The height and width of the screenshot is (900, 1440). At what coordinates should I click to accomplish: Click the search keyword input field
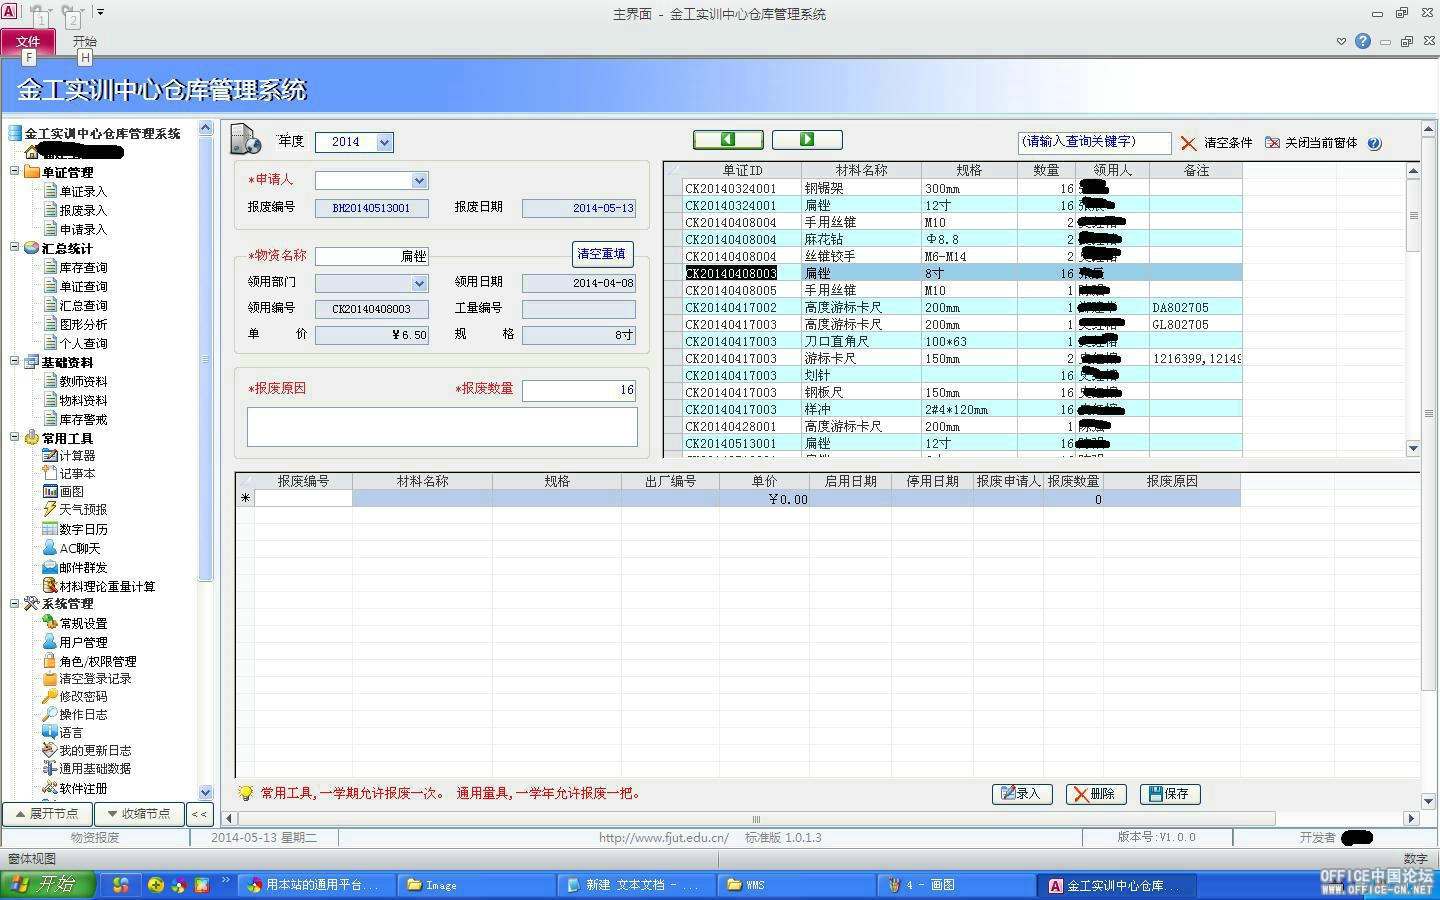point(1094,142)
